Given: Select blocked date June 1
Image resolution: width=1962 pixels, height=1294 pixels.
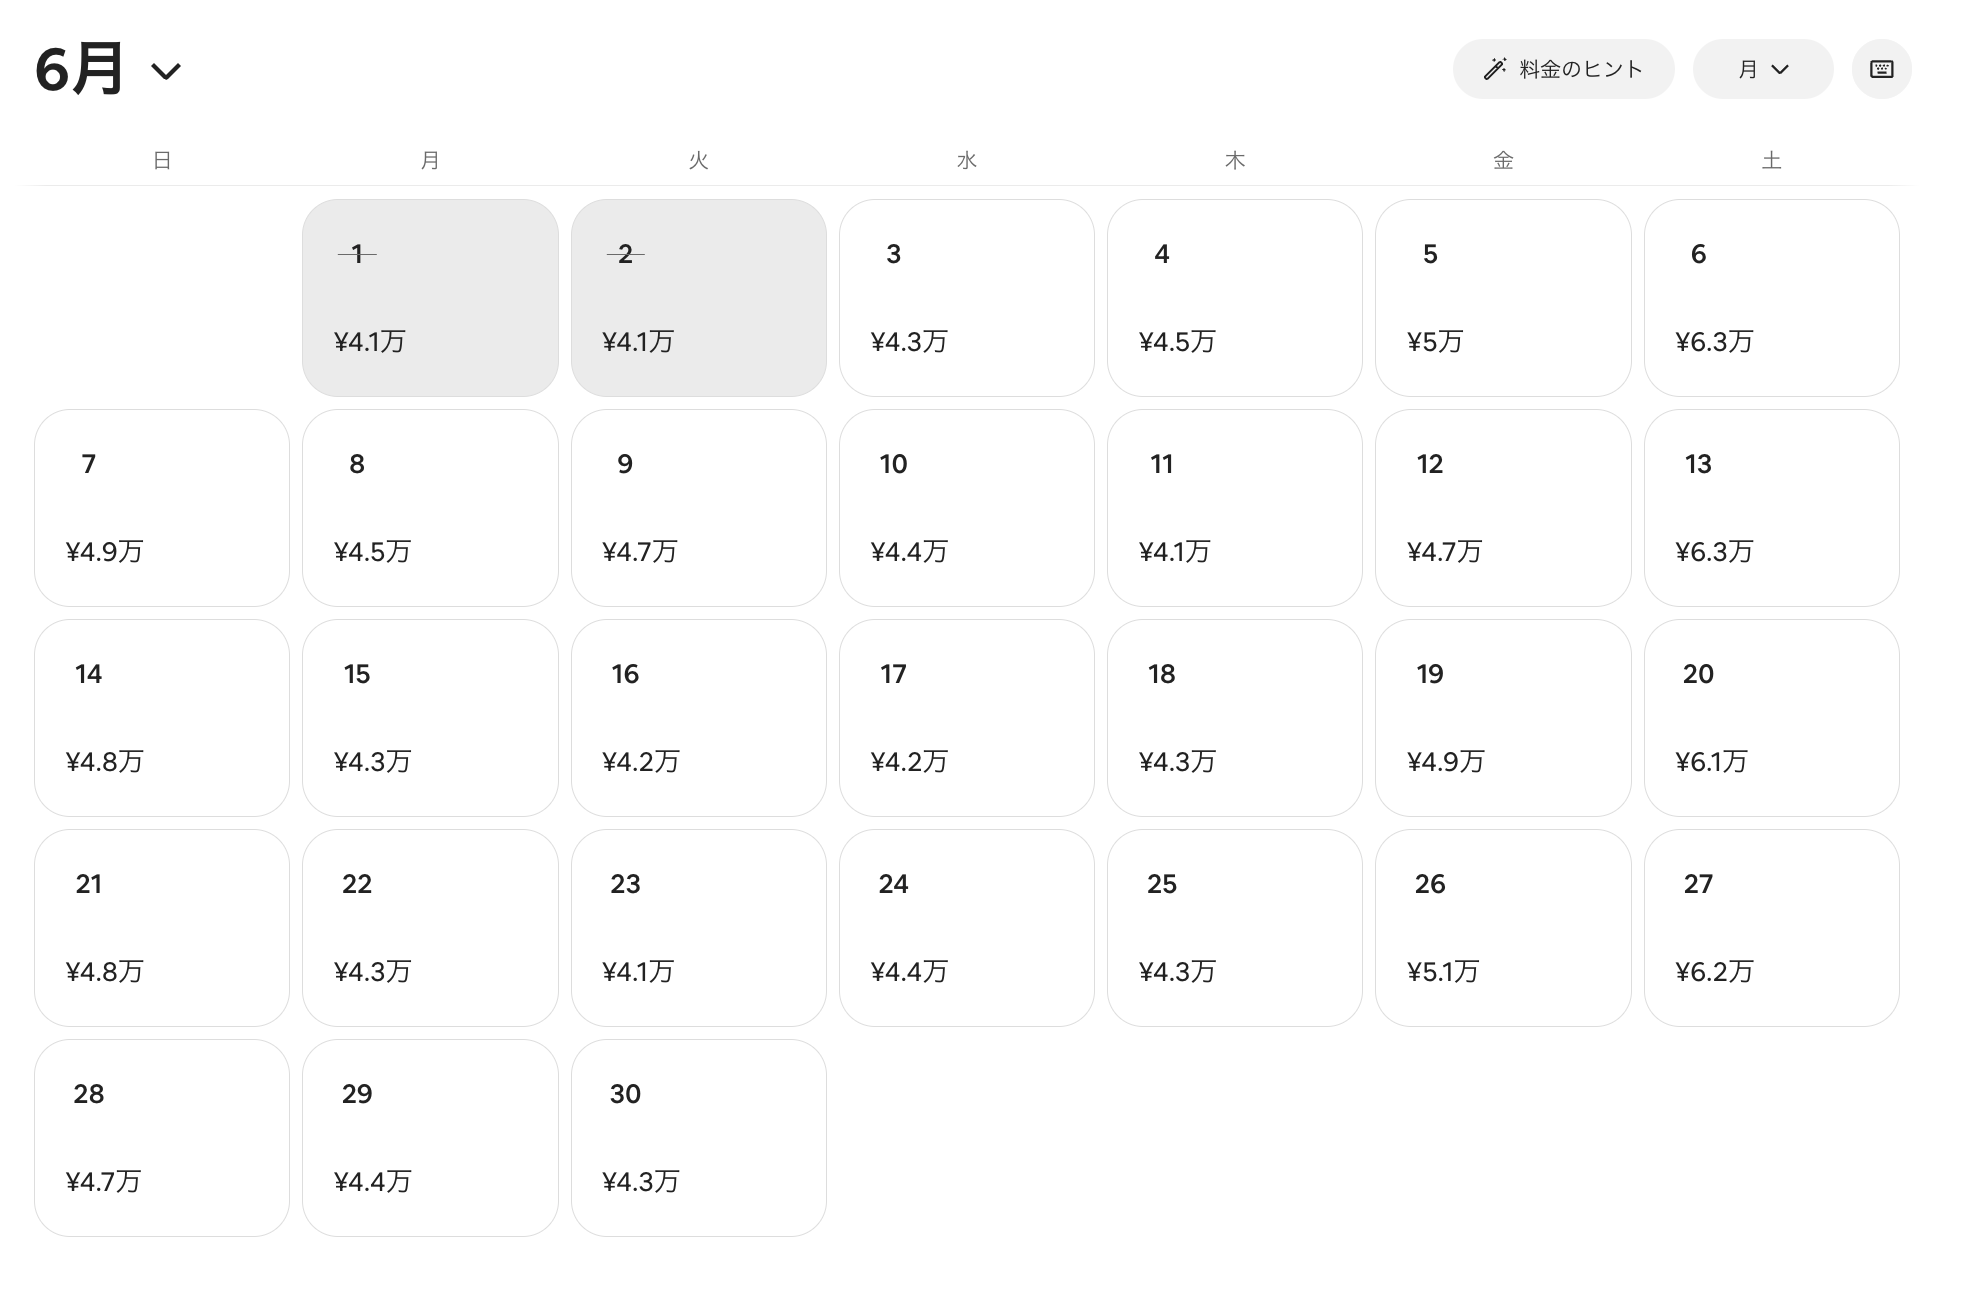Looking at the screenshot, I should [430, 298].
